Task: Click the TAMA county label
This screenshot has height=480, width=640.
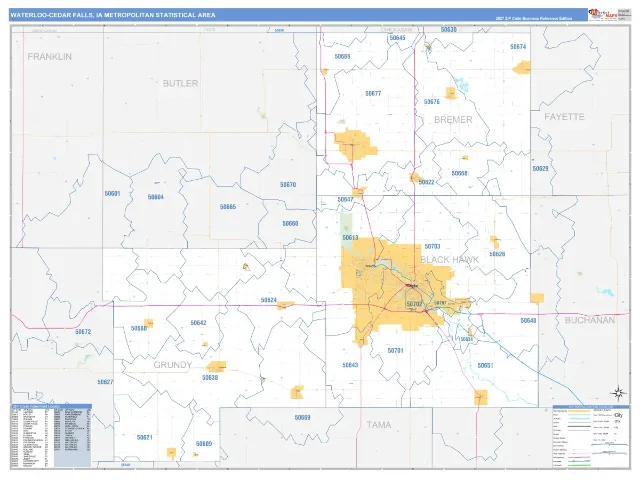Action: click(x=379, y=425)
